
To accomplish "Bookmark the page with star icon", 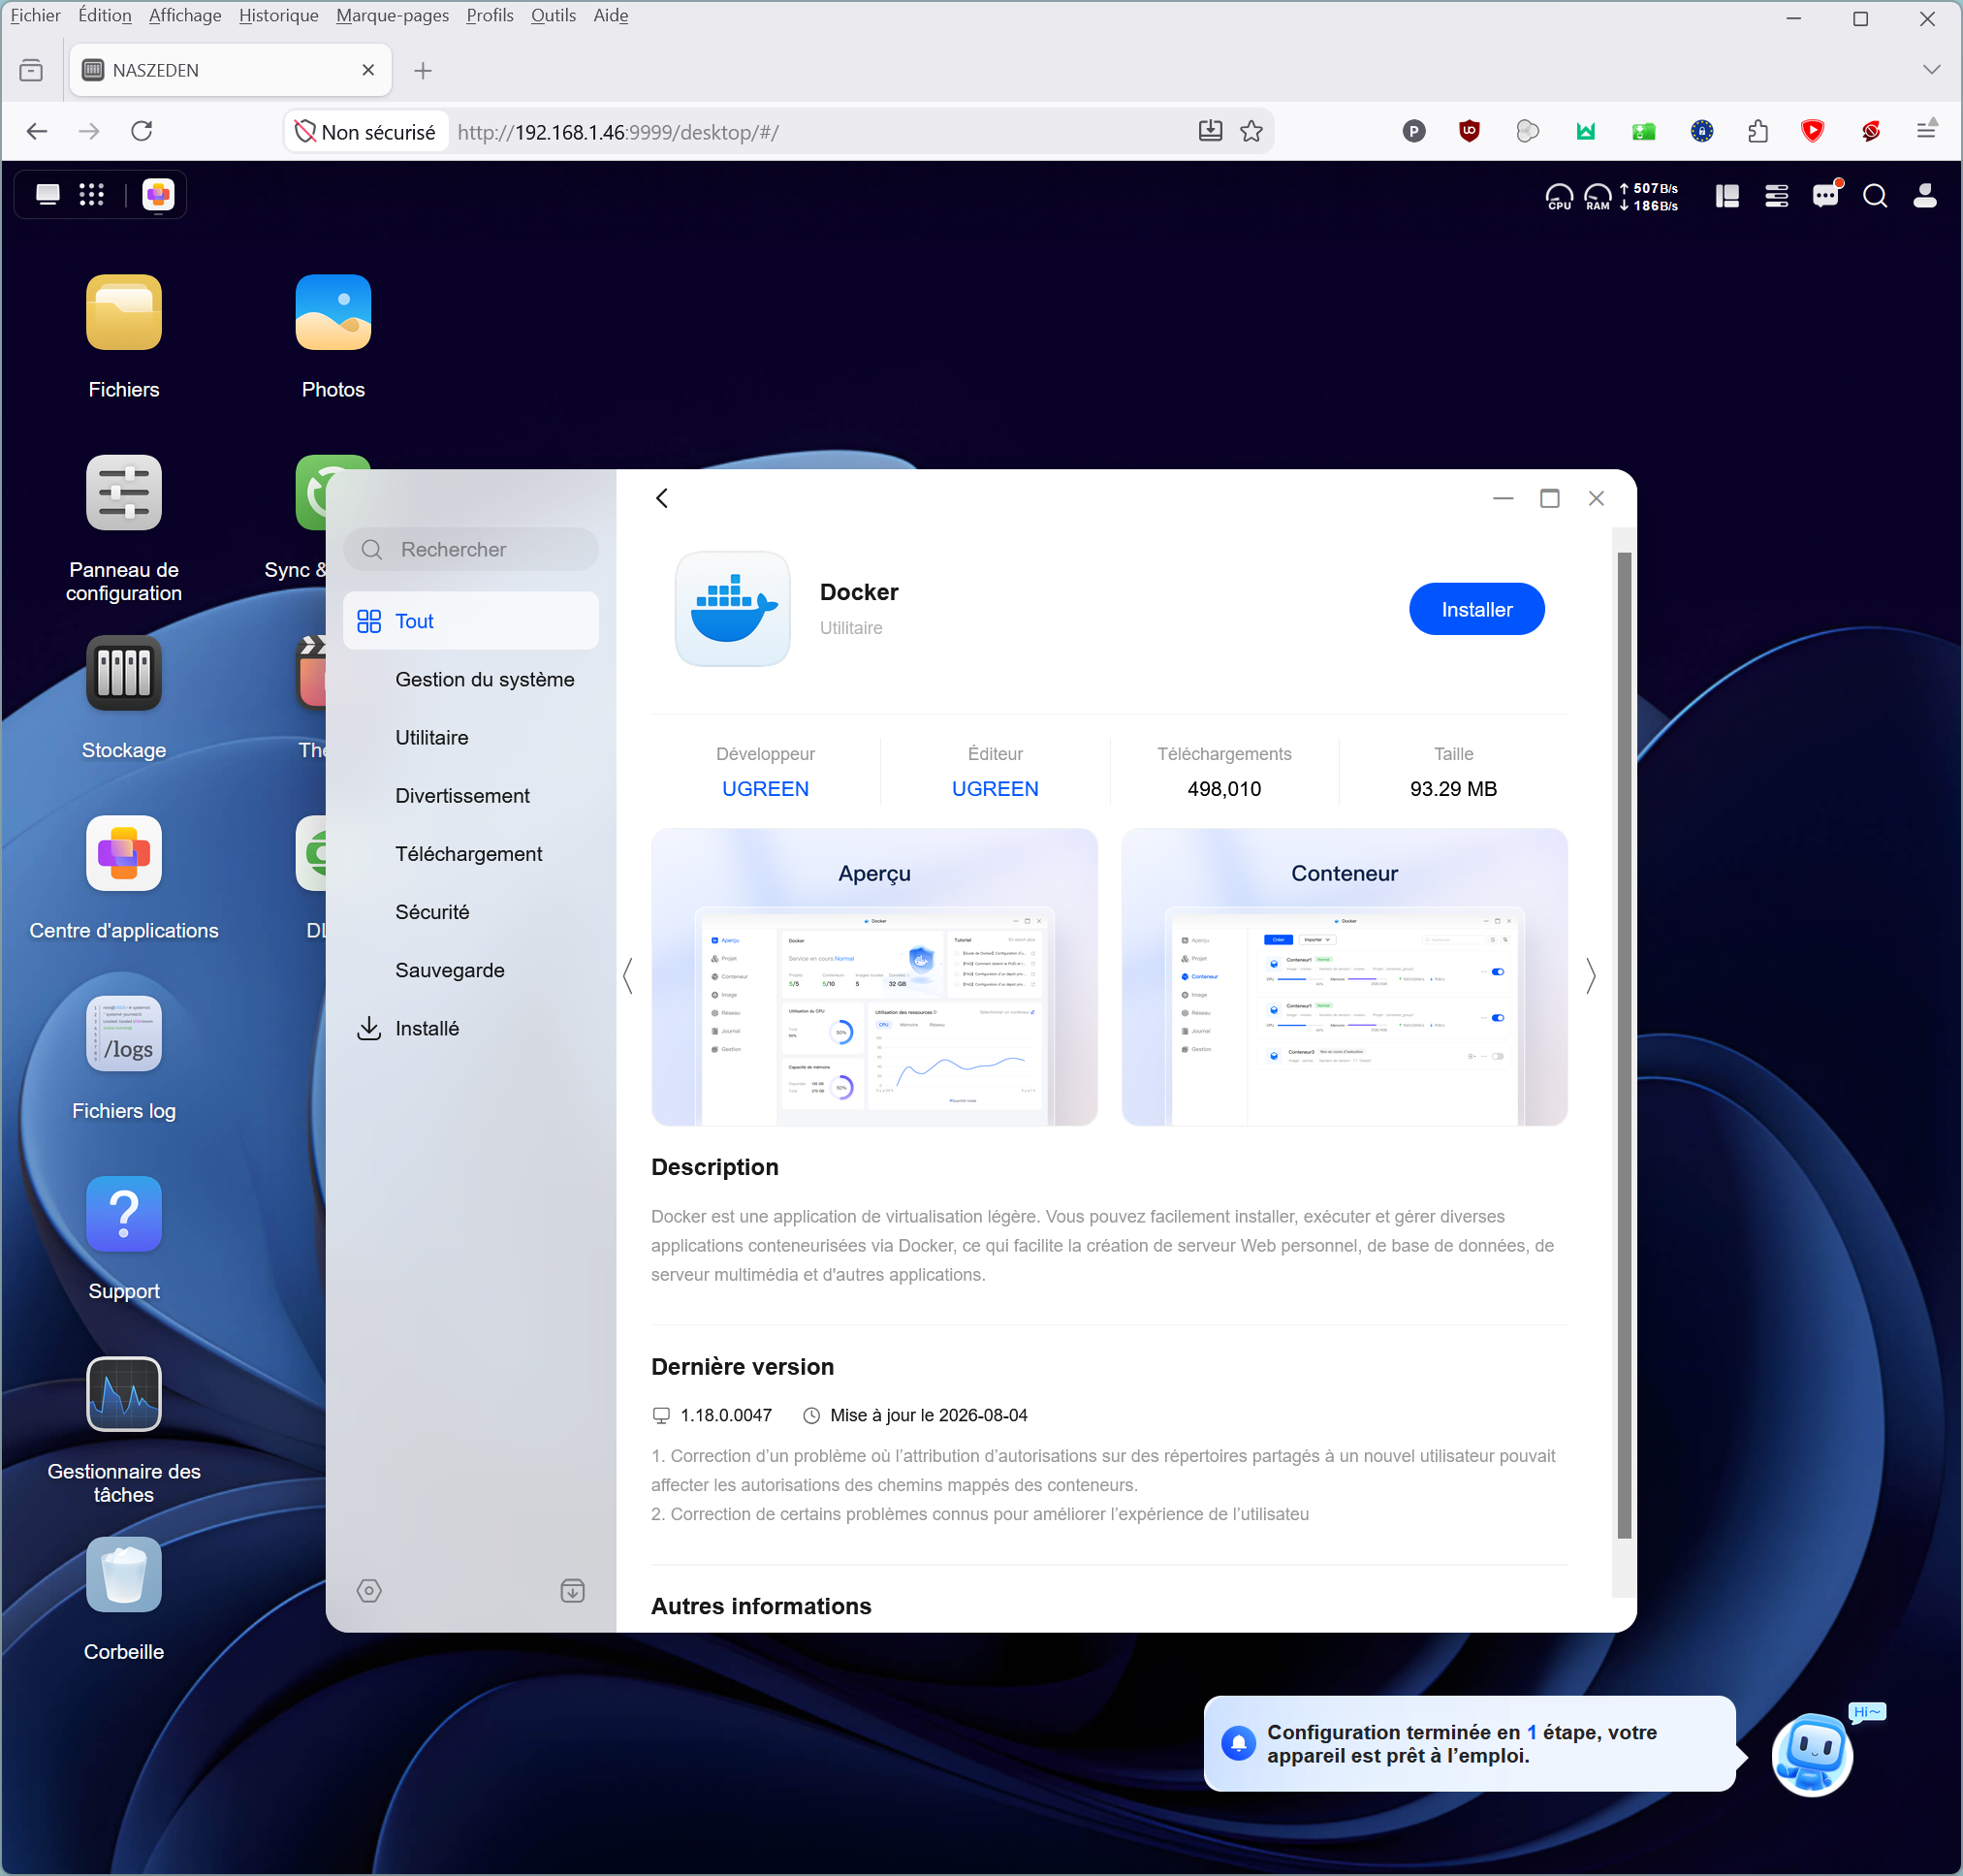I will (1251, 131).
